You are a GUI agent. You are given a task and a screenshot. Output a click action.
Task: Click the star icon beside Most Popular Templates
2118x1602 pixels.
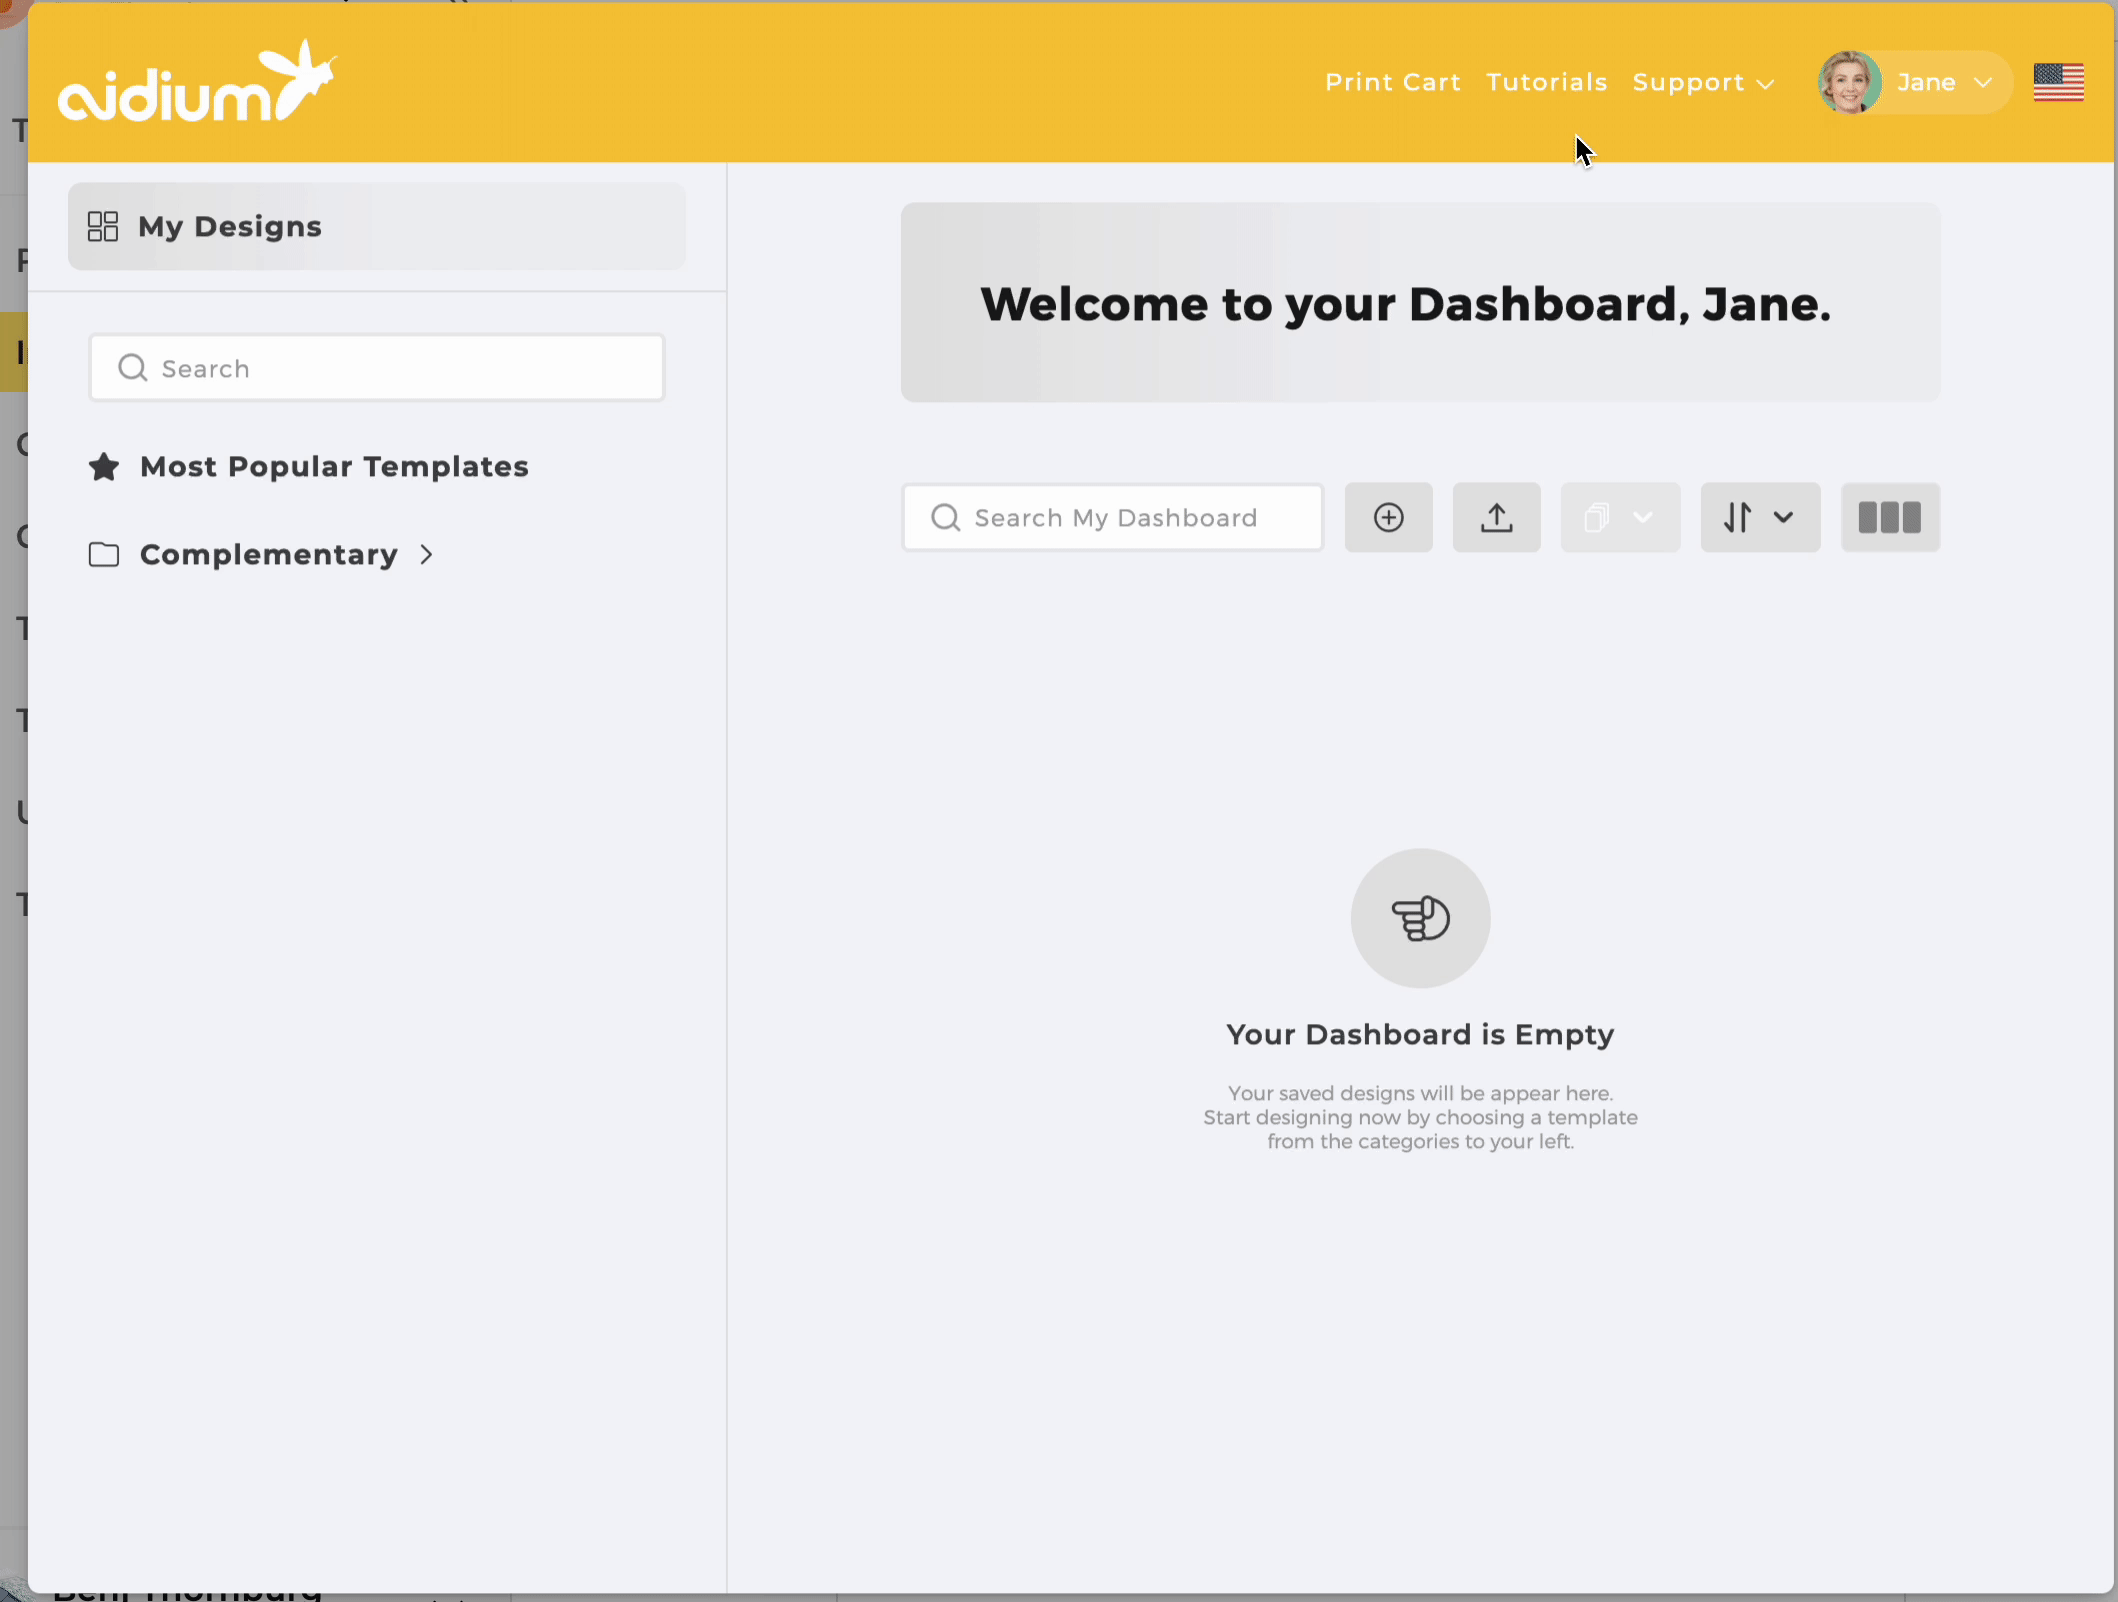coord(104,467)
